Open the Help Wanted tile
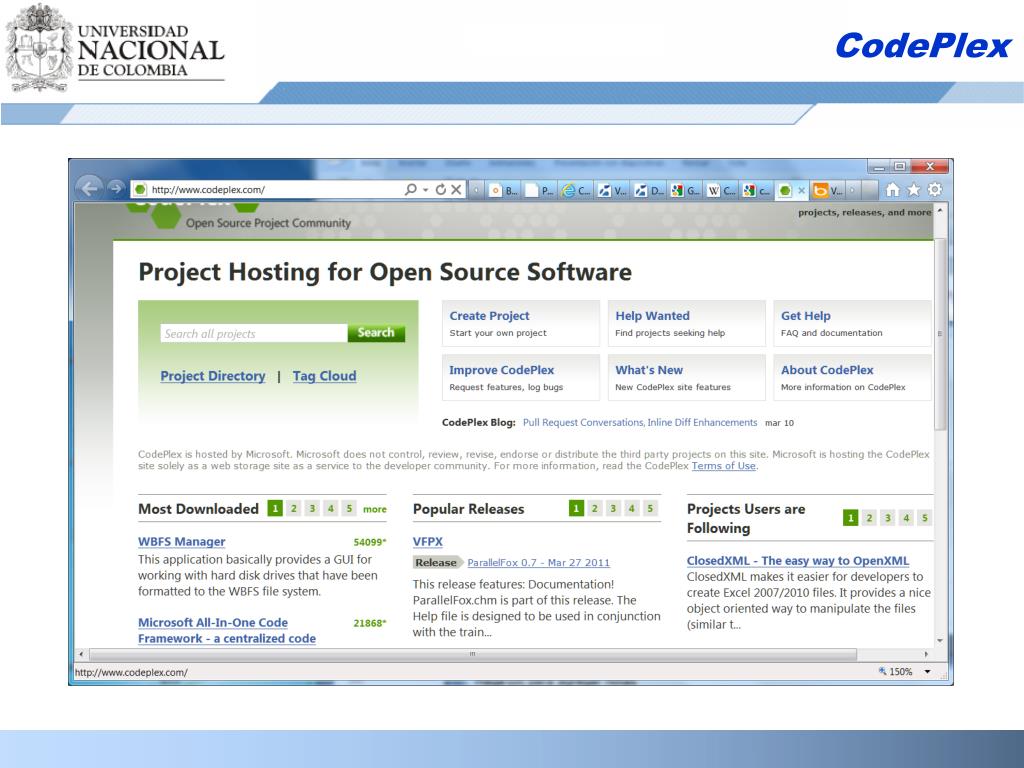Image resolution: width=1024 pixels, height=768 pixels. [x=686, y=323]
